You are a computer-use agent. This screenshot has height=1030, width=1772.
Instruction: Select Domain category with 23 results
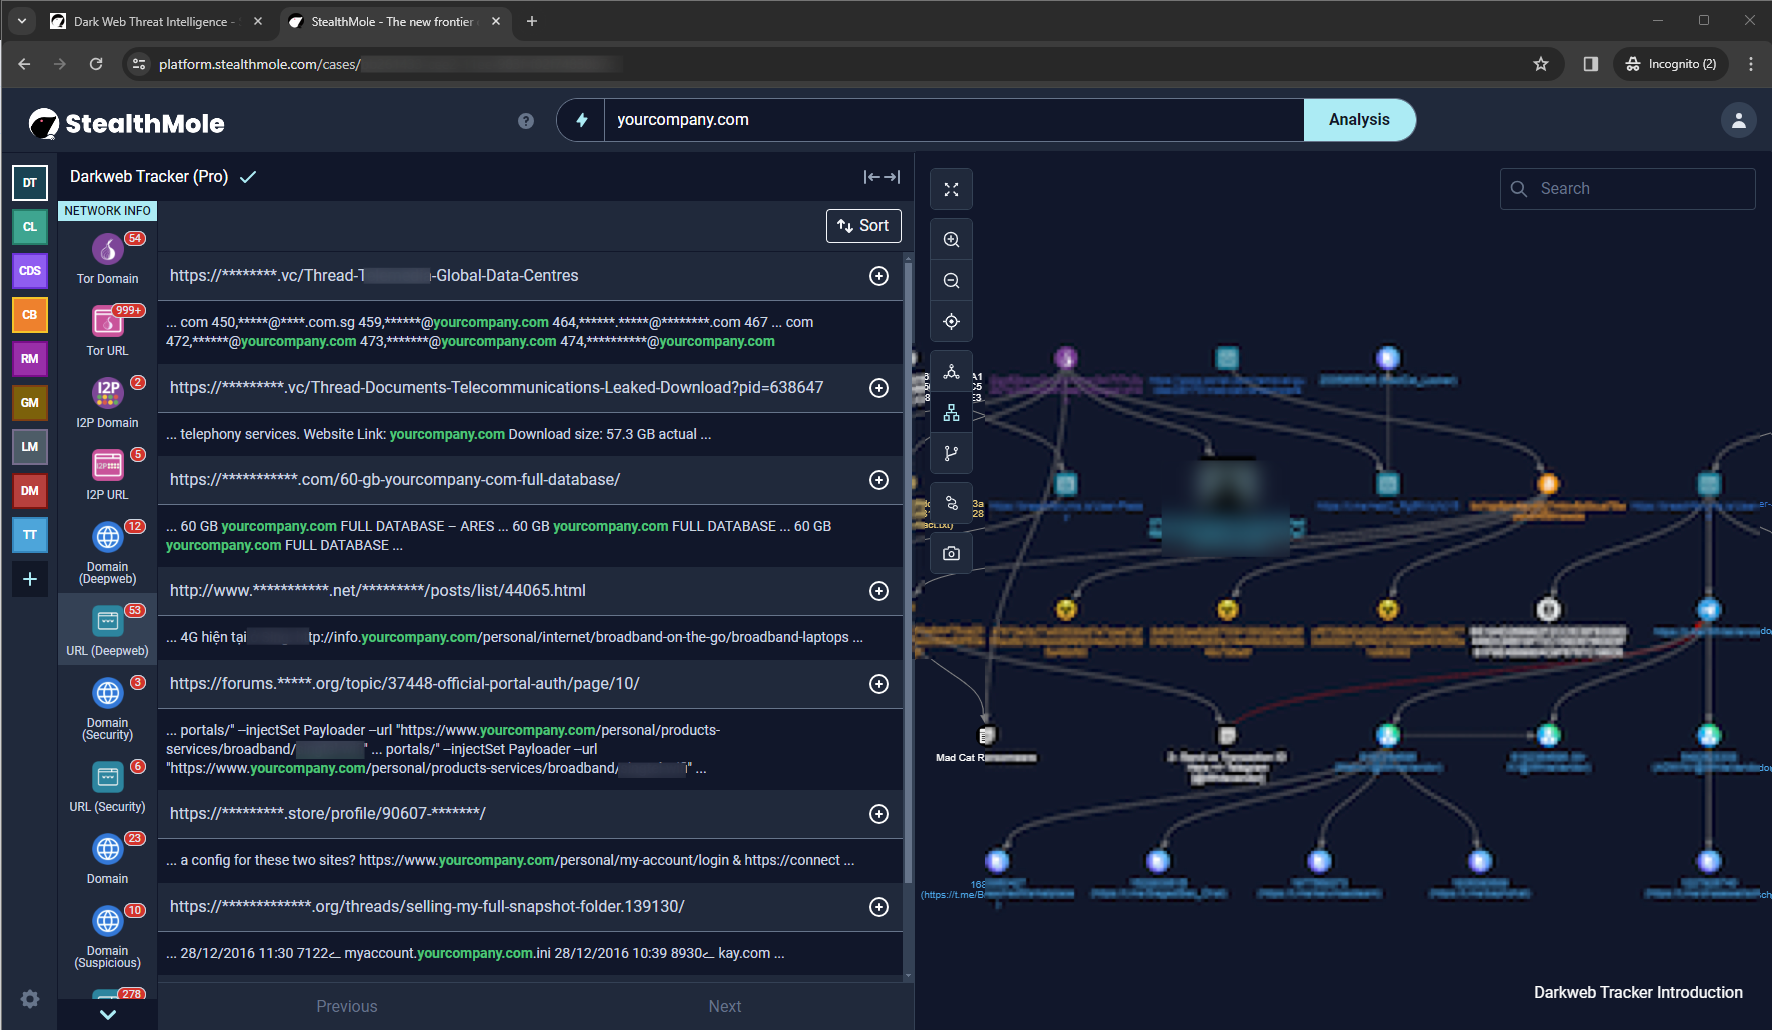tap(108, 858)
